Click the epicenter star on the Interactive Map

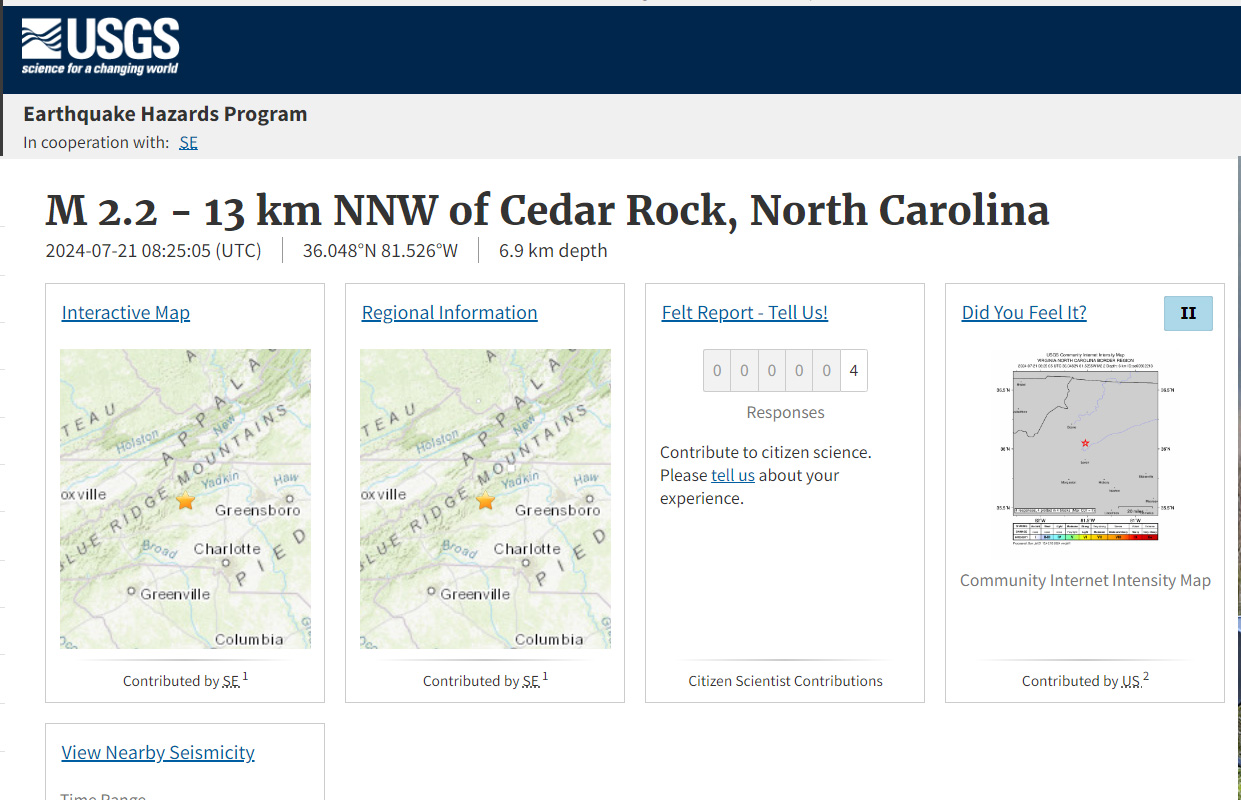tap(185, 500)
